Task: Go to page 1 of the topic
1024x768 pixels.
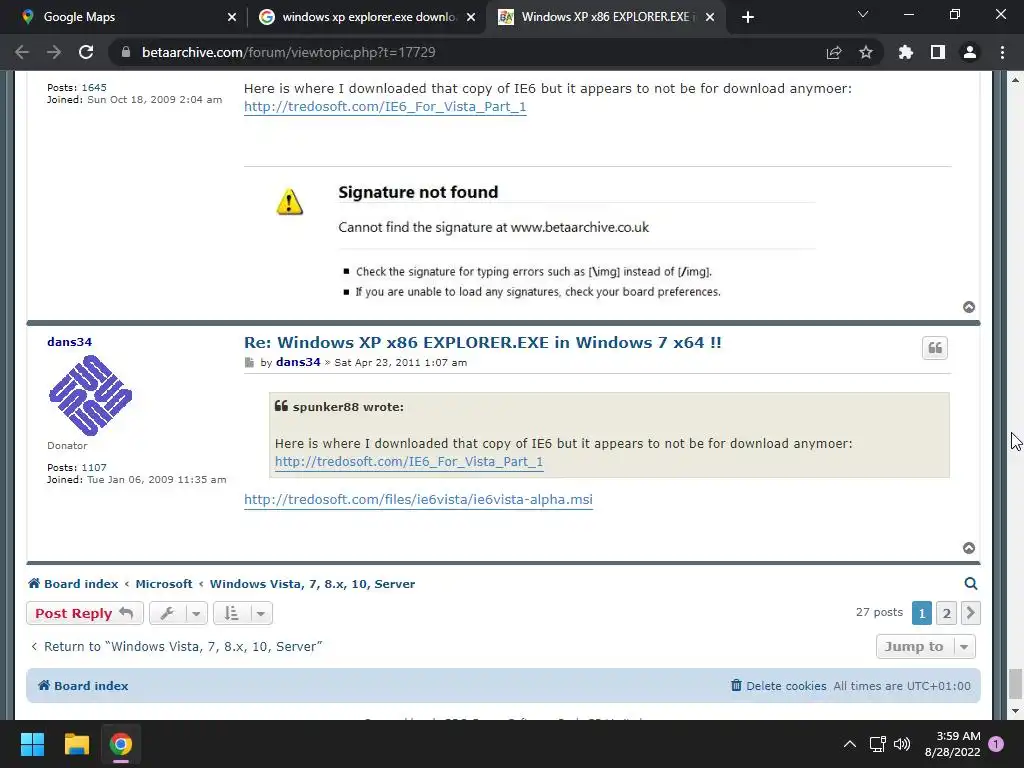Action: tap(921, 613)
